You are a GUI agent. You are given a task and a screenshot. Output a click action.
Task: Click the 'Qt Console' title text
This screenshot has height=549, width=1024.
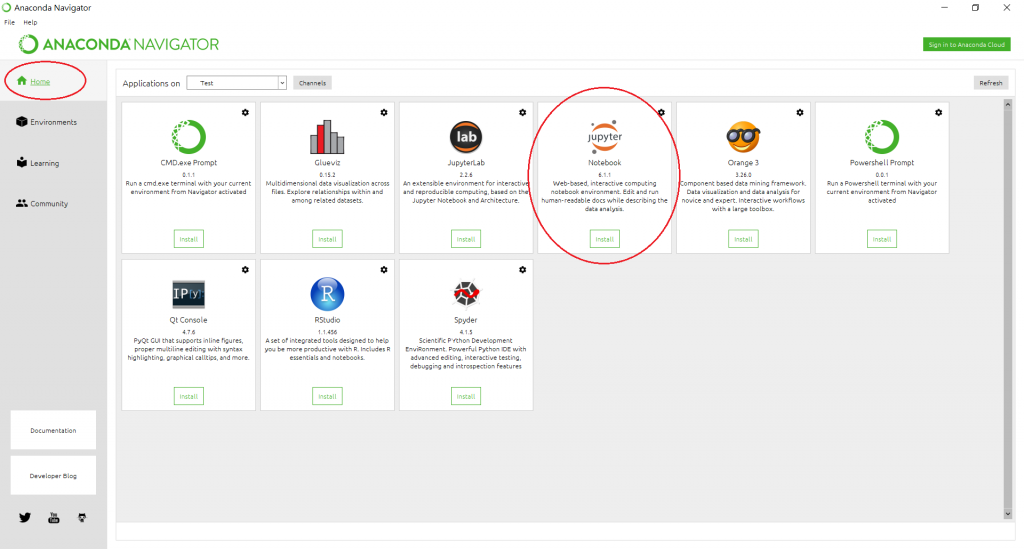pos(189,320)
